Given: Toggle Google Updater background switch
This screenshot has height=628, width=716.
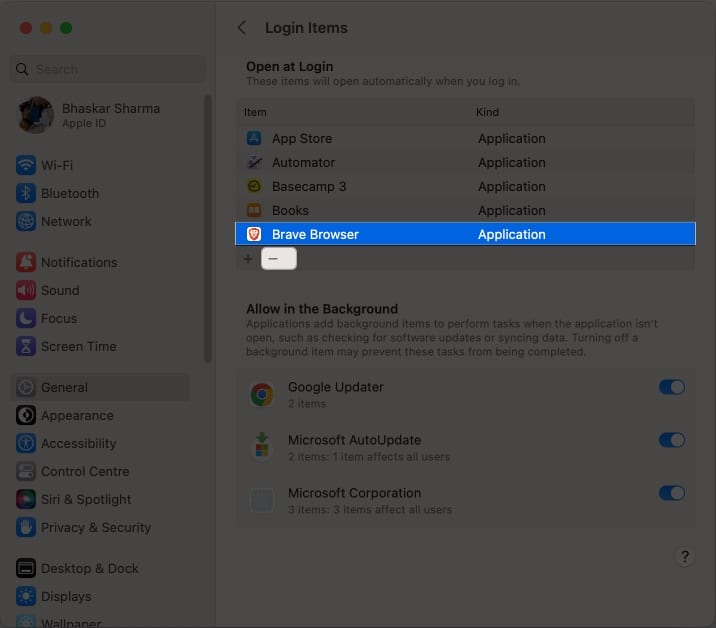Looking at the screenshot, I should [671, 387].
